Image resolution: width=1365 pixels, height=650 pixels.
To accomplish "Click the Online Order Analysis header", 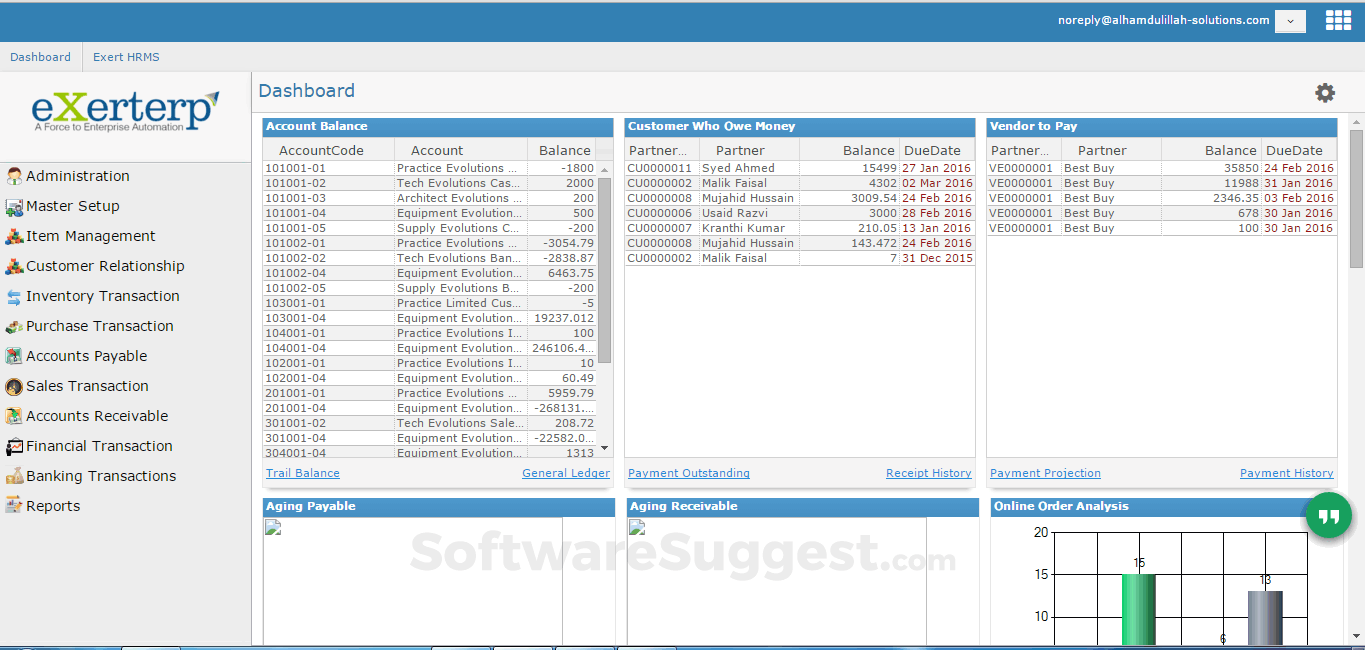I will [1167, 507].
